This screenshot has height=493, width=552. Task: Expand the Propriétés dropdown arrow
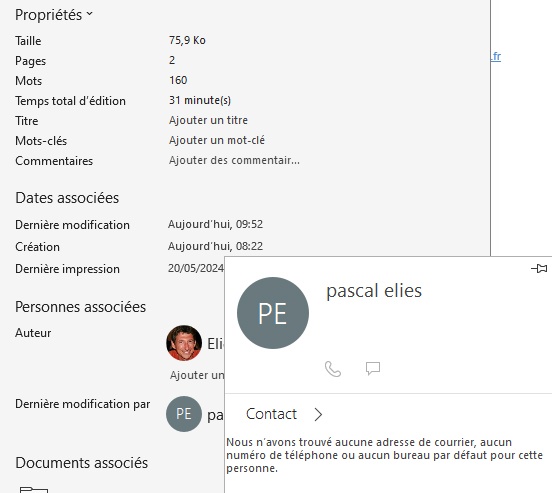[x=89, y=14]
